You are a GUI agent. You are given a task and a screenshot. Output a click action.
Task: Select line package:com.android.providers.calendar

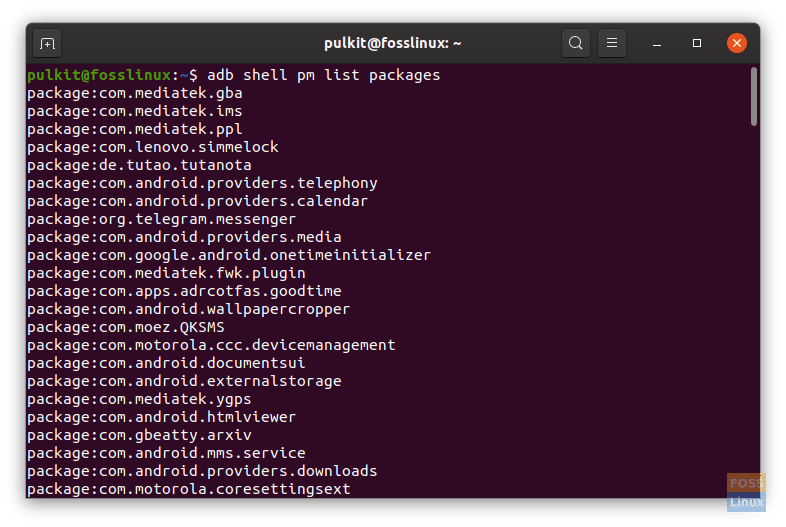pos(198,201)
